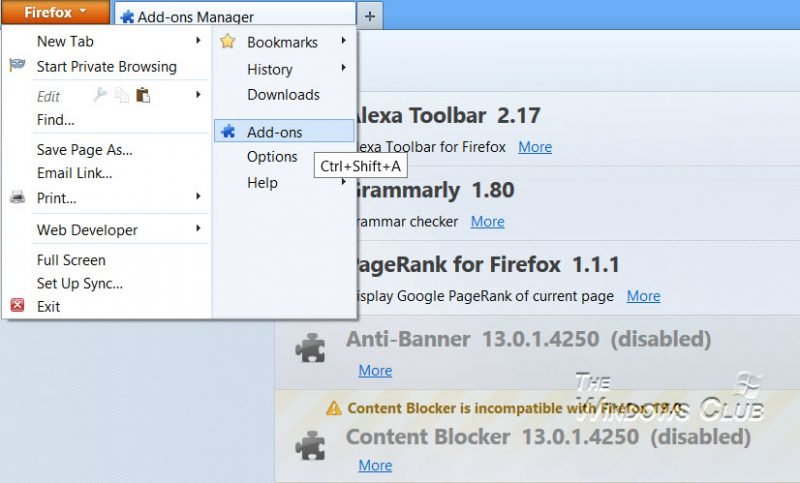This screenshot has height=483, width=800.
Task: Open a new tab with plus button
Action: (x=370, y=16)
